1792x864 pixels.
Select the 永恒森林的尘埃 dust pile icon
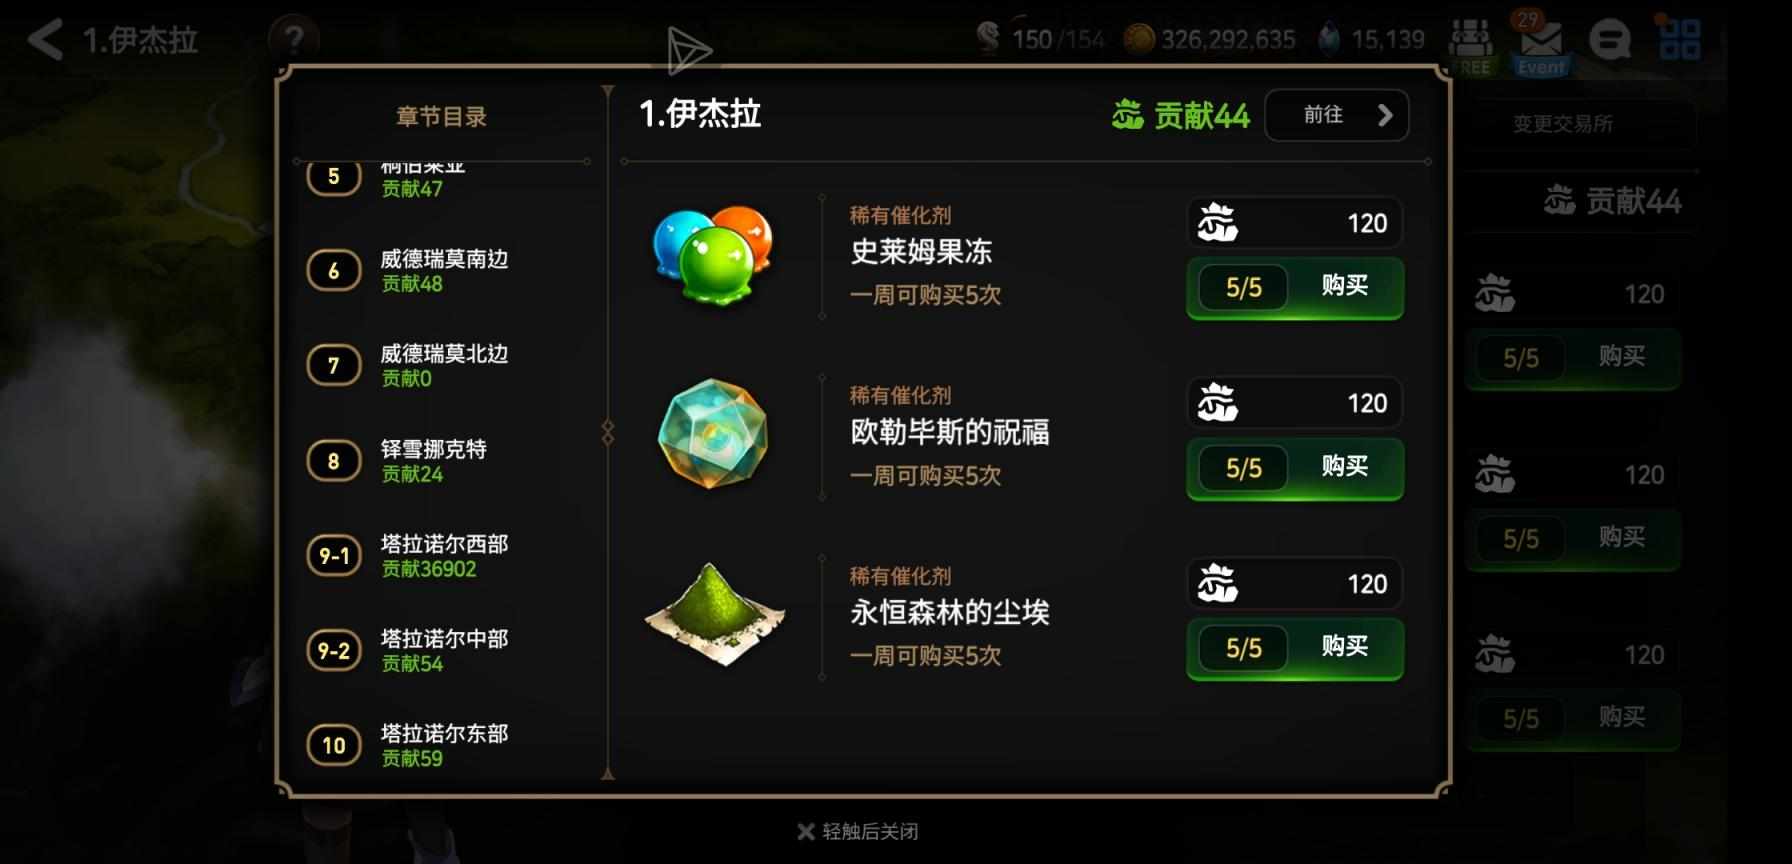coord(714,612)
